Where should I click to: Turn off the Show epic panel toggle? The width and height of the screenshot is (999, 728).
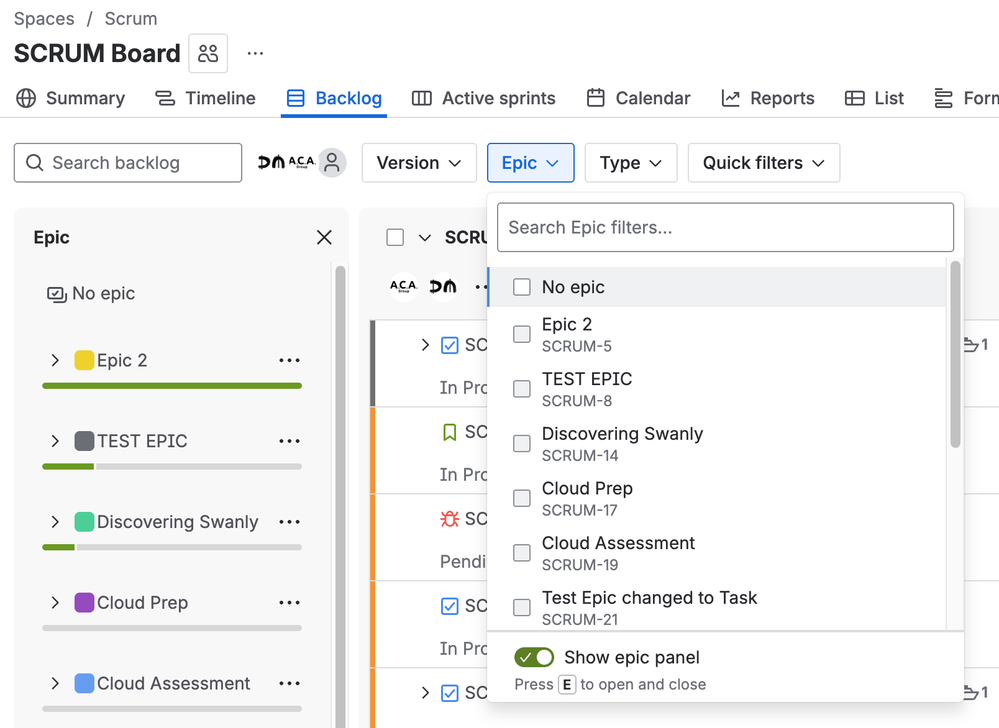534,657
